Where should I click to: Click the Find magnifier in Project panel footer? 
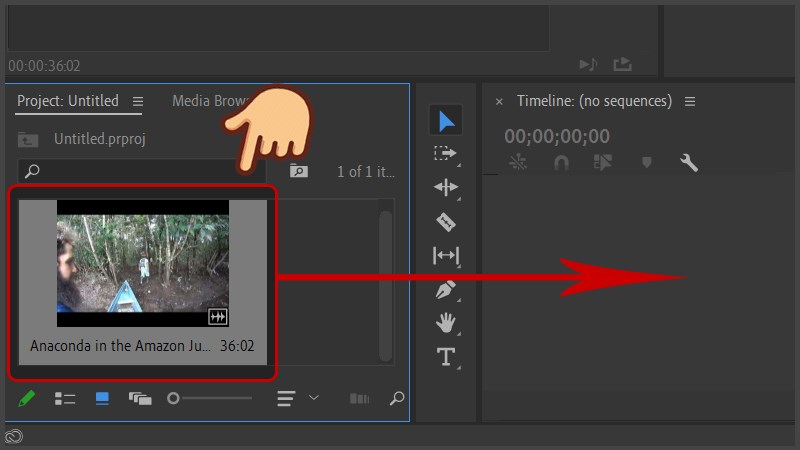click(x=397, y=398)
